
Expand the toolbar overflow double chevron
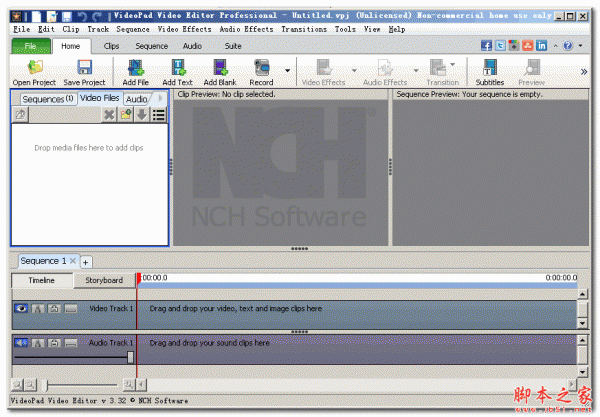(x=584, y=72)
